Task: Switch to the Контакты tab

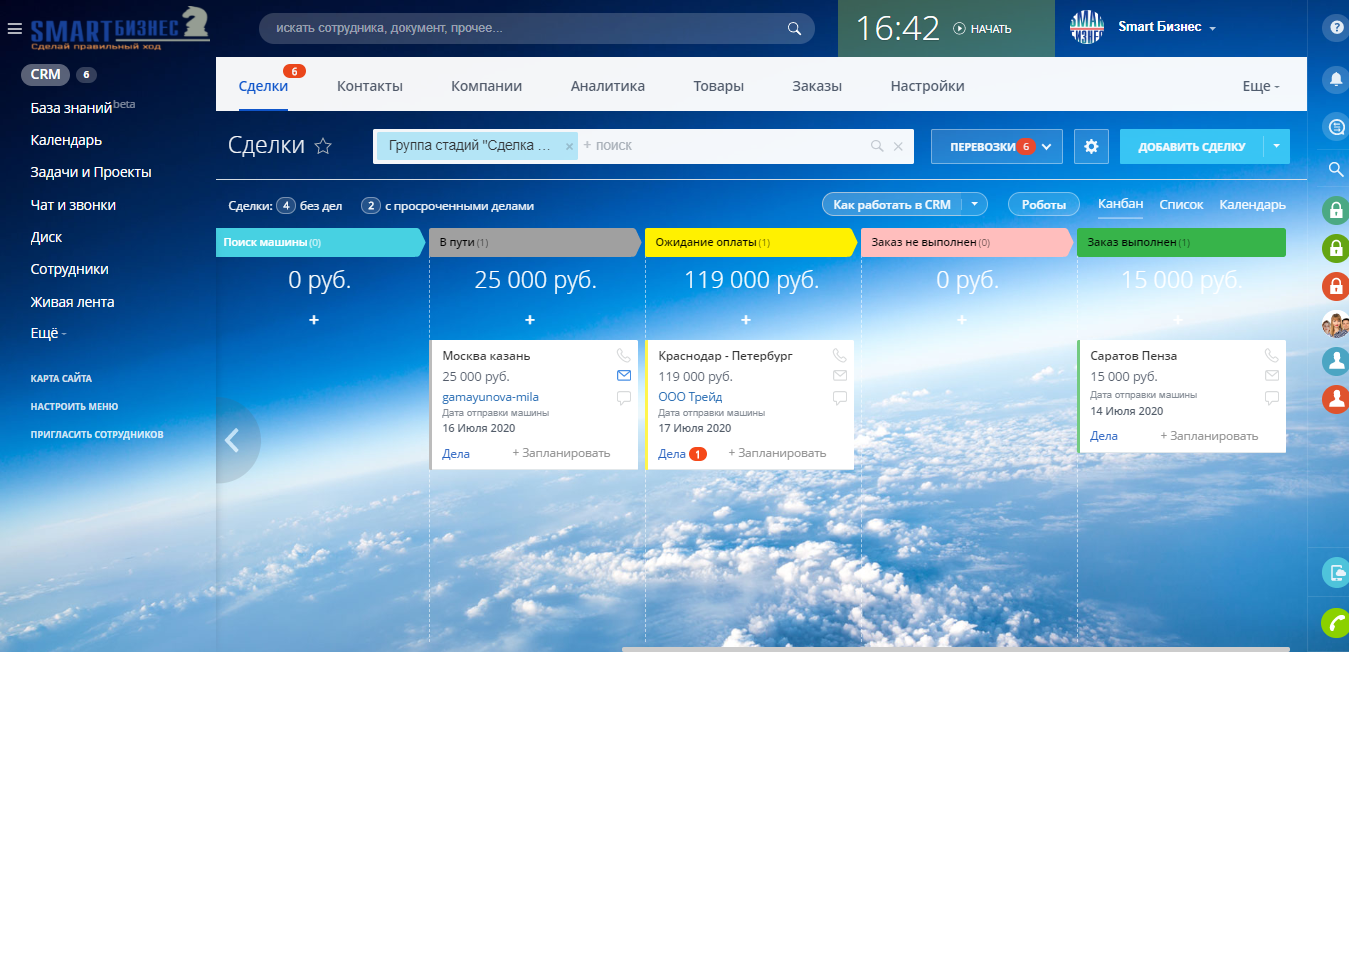Action: click(370, 86)
